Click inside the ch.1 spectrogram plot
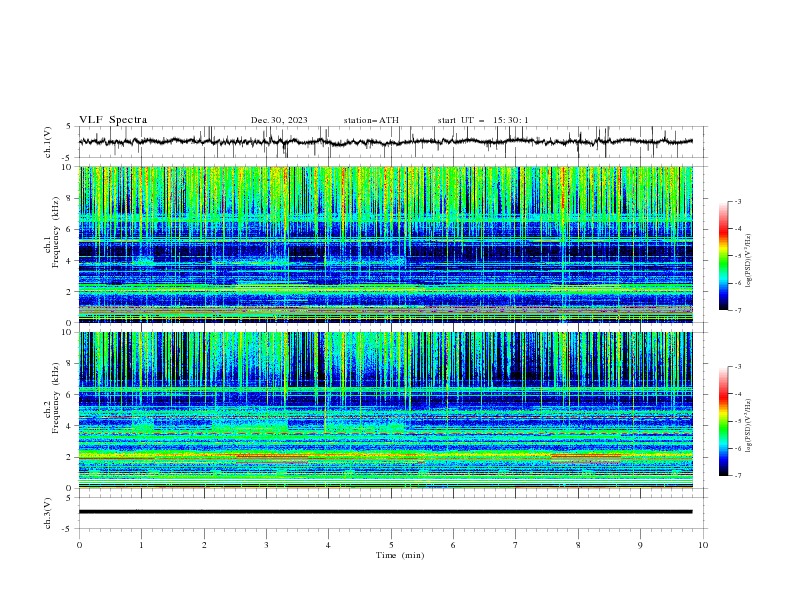 (385, 244)
